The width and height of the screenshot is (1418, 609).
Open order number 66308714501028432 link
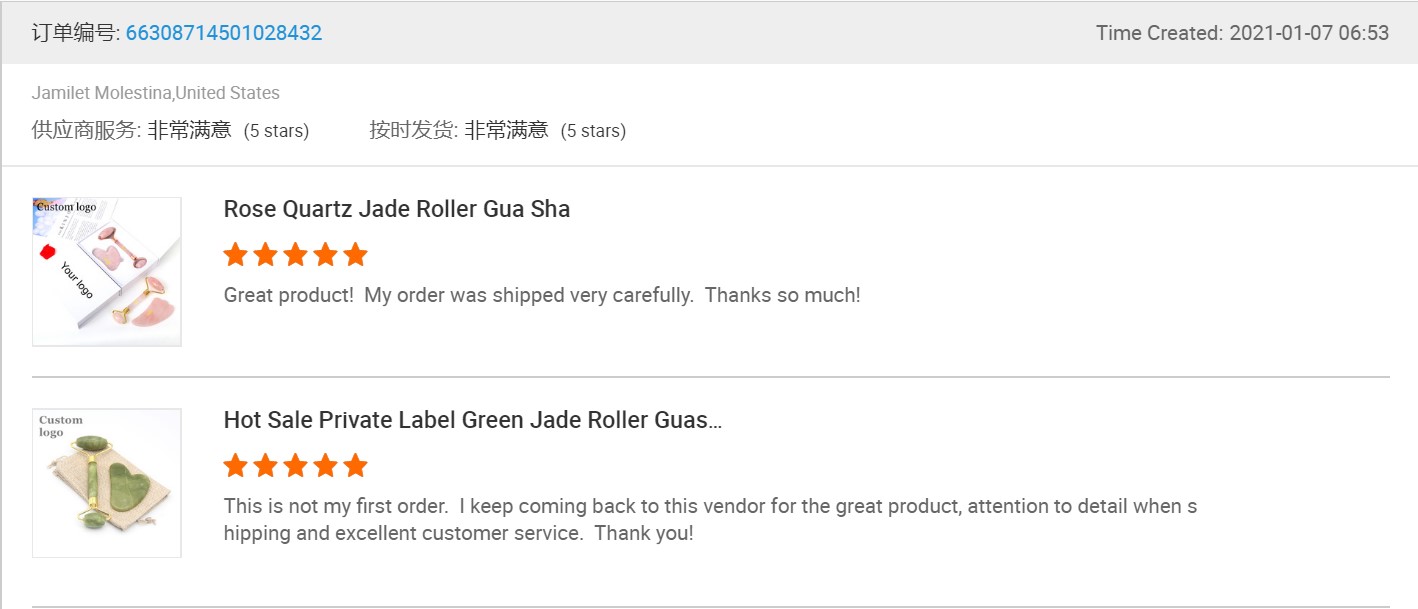(223, 33)
